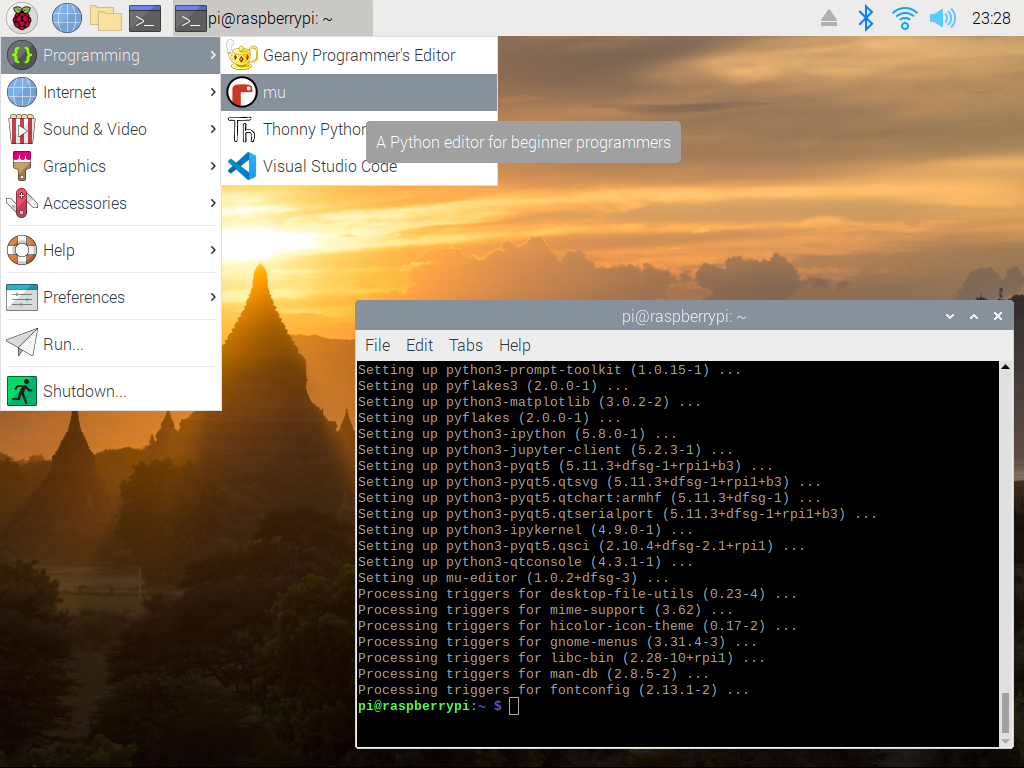Expand the Accessories submenu arrow

click(213, 203)
